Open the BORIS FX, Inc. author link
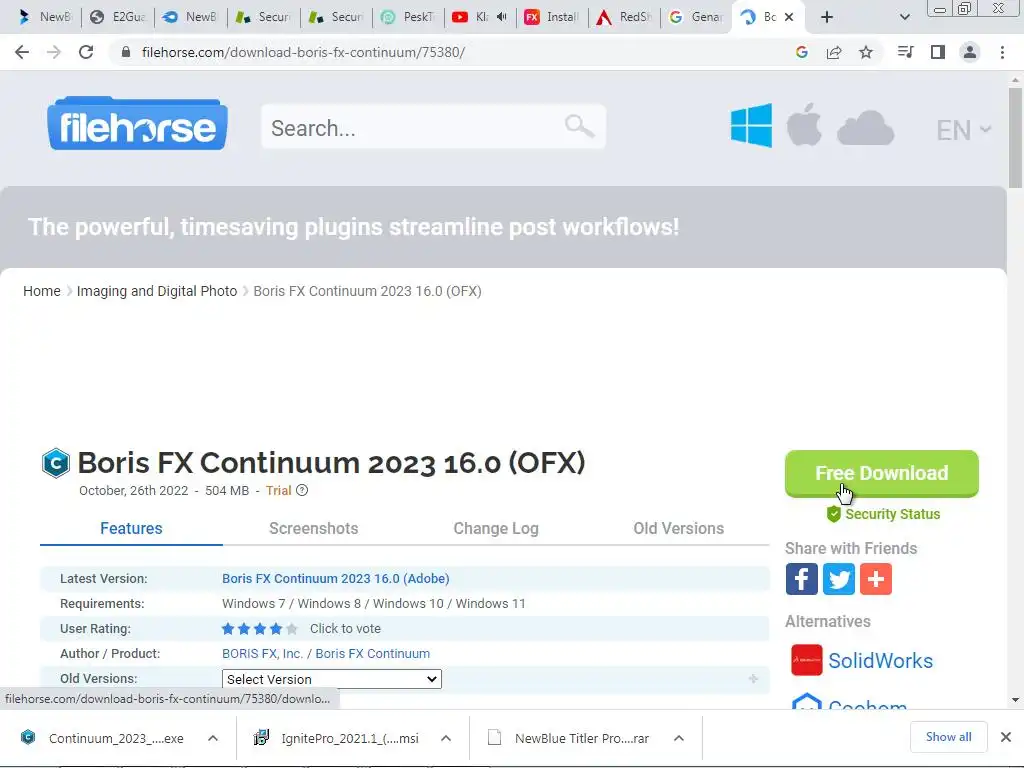Viewport: 1024px width, 768px height. click(x=262, y=654)
